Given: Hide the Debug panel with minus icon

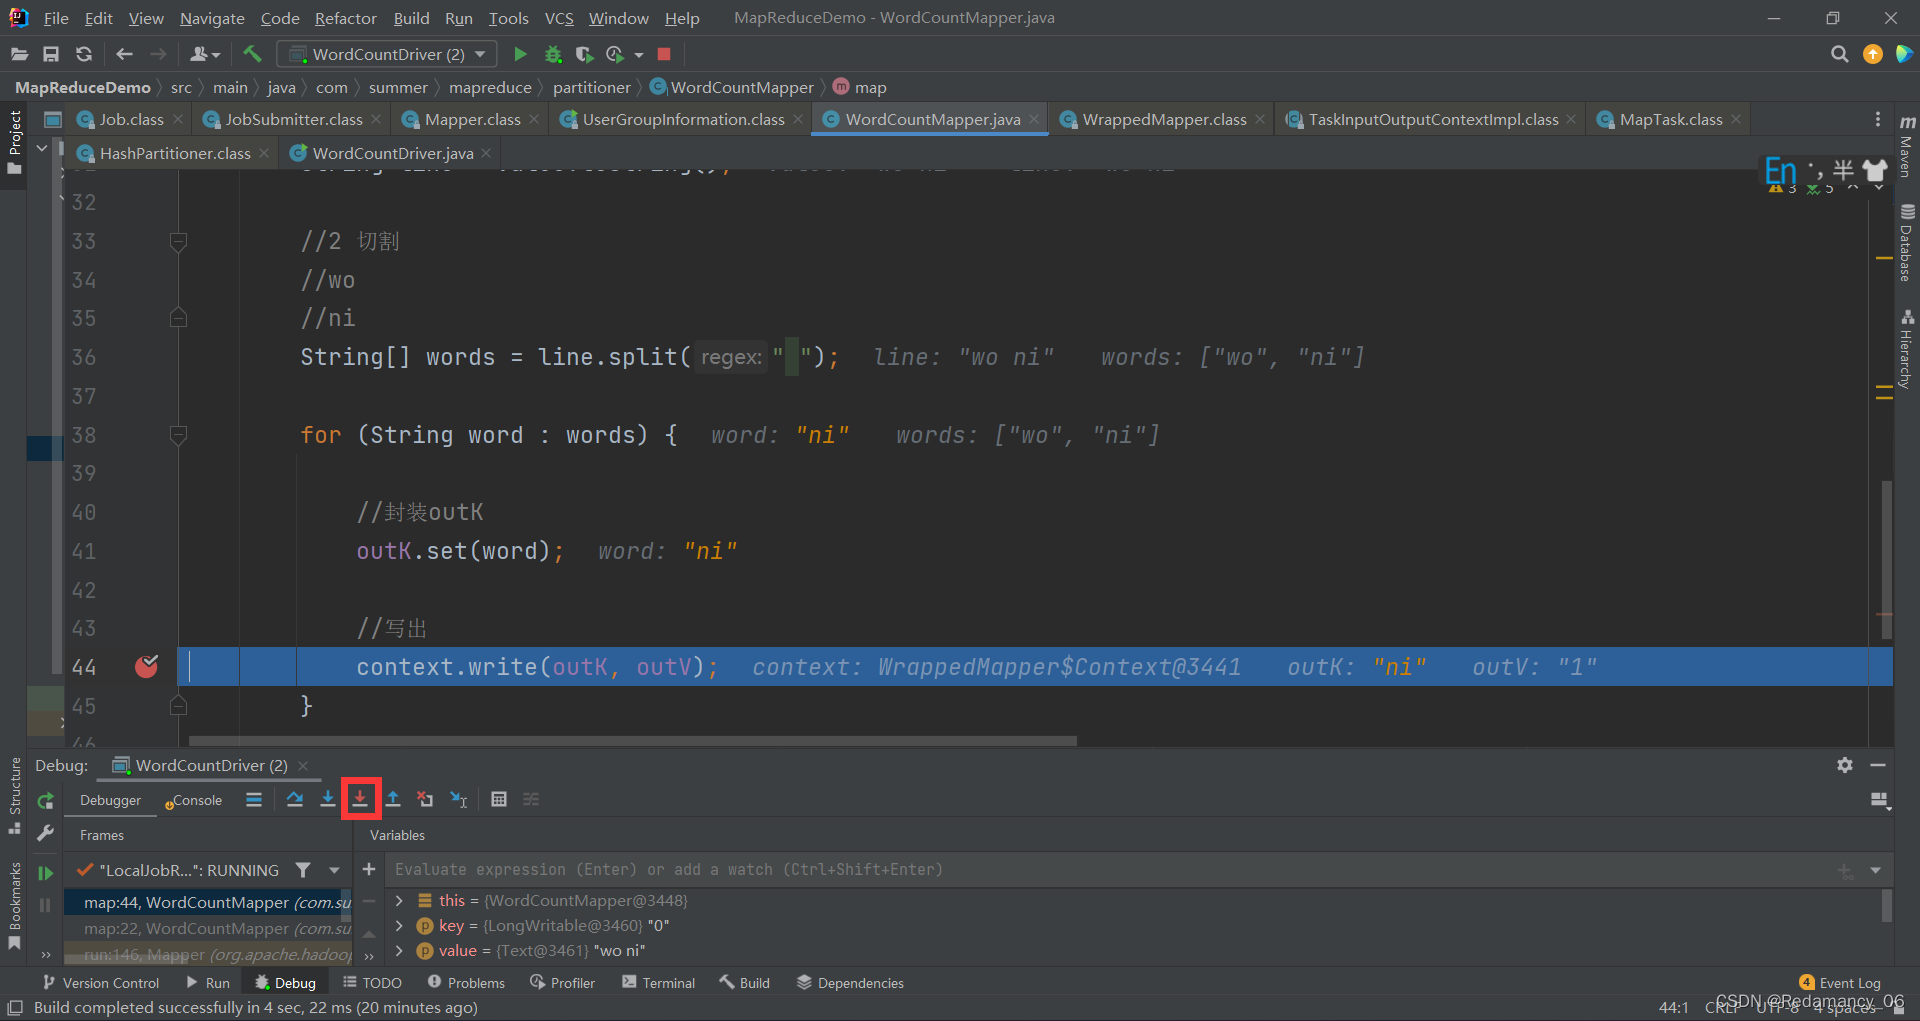Looking at the screenshot, I should (x=1878, y=765).
